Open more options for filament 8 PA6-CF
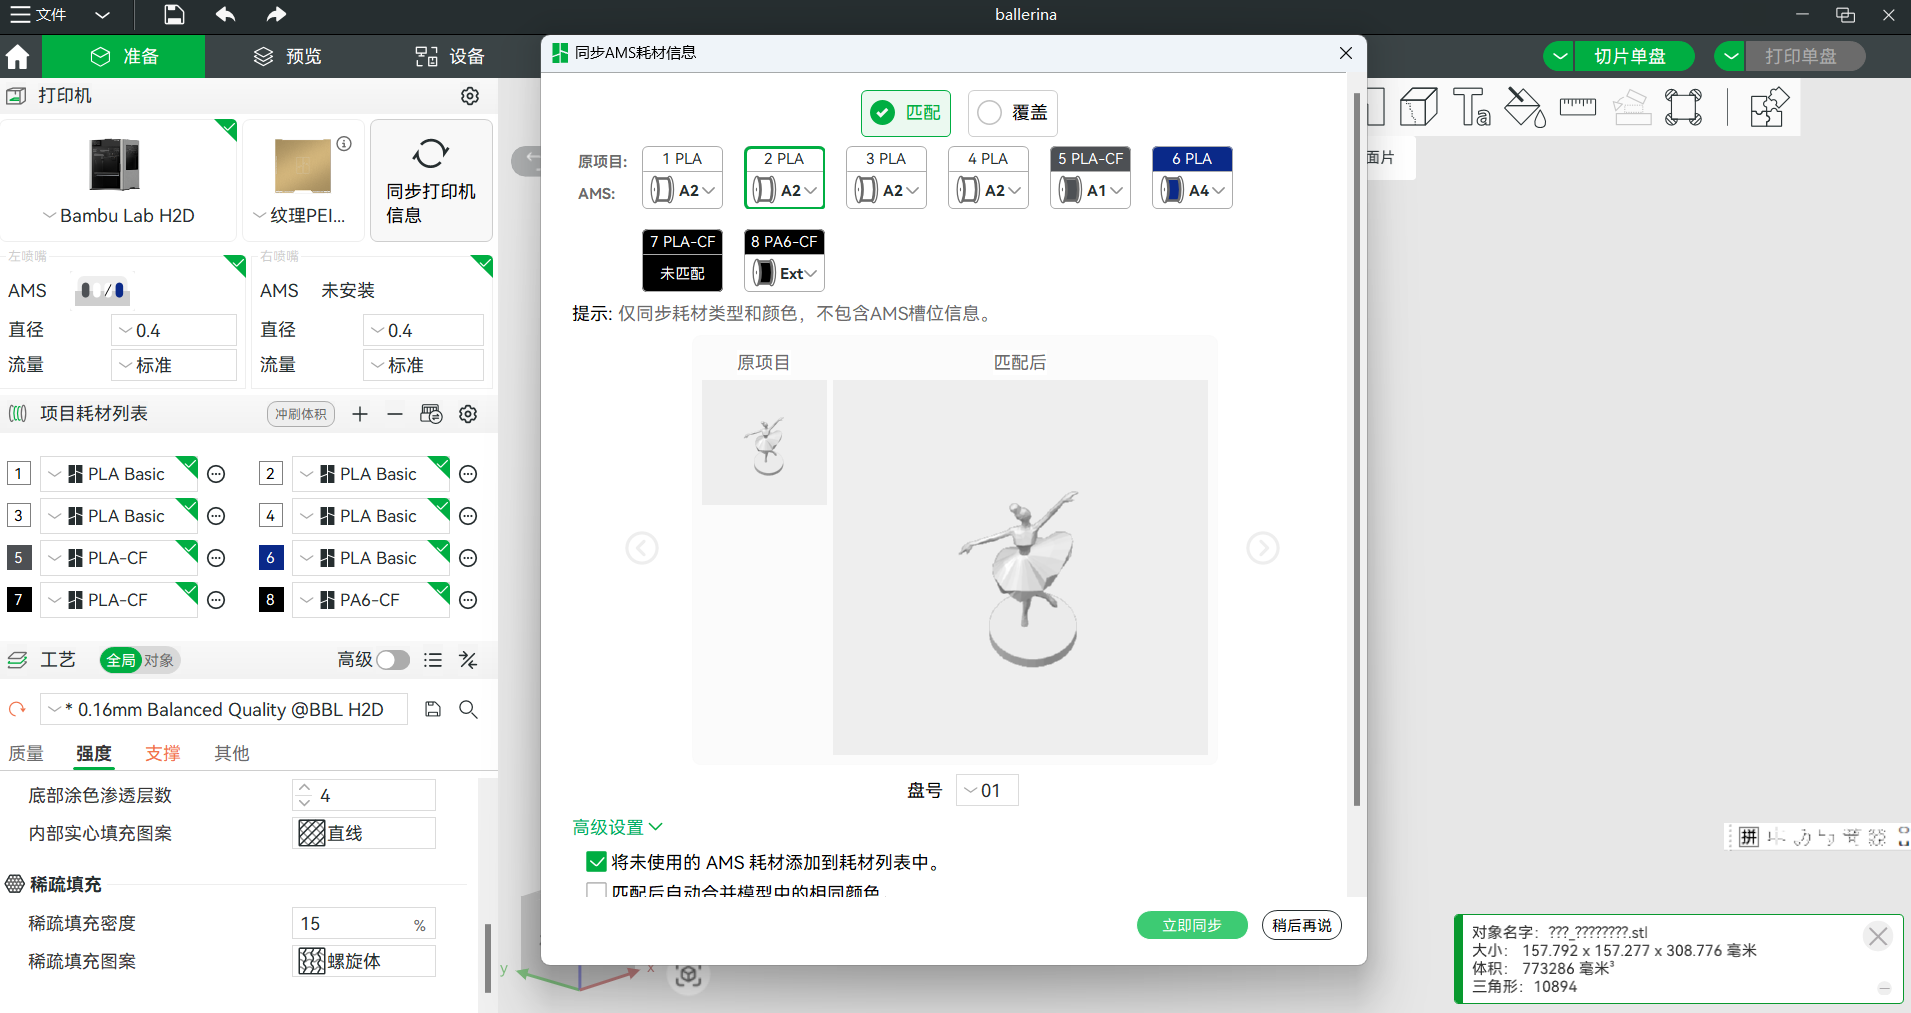The image size is (1911, 1013). [468, 600]
